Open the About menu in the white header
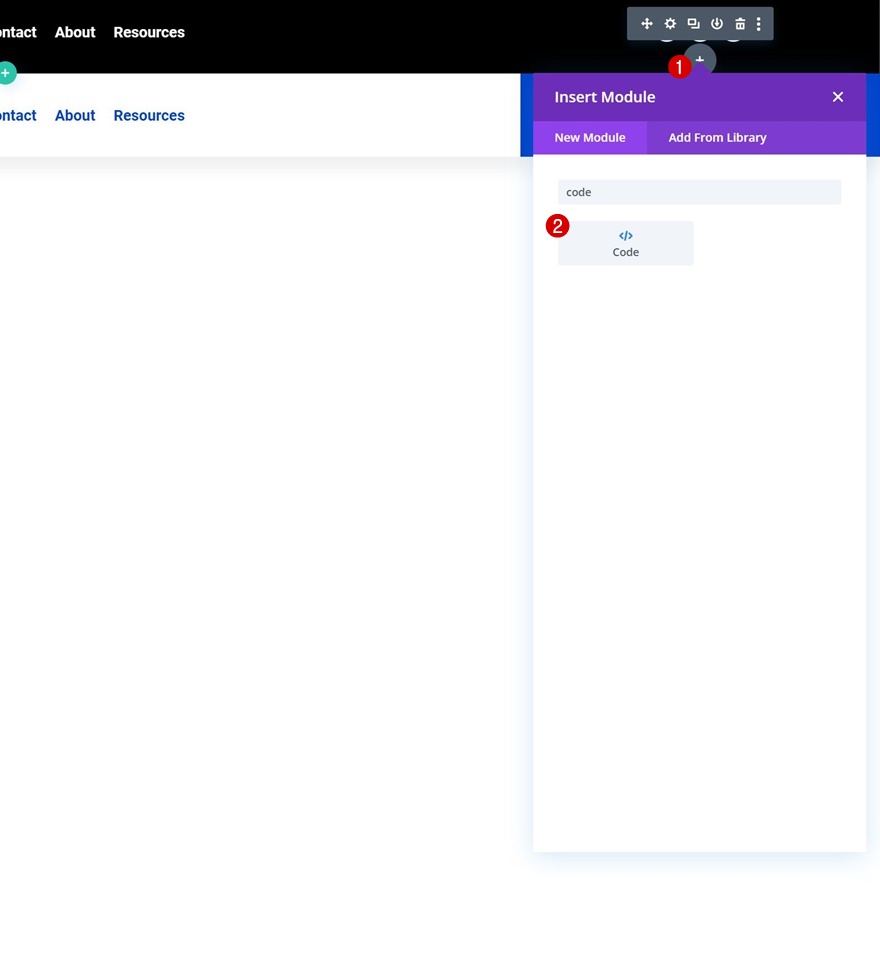Viewport: 880px width, 964px height. (x=74, y=115)
